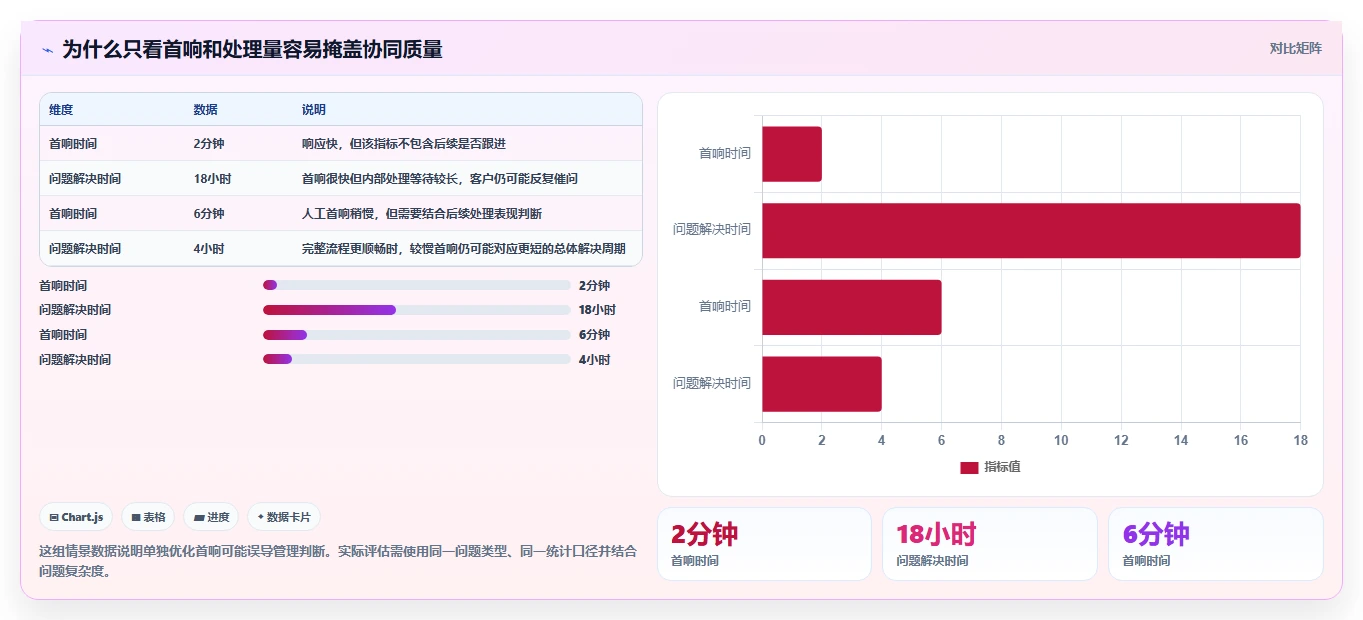1363x620 pixels.
Task: Click the 说明 column header
Action: click(314, 110)
